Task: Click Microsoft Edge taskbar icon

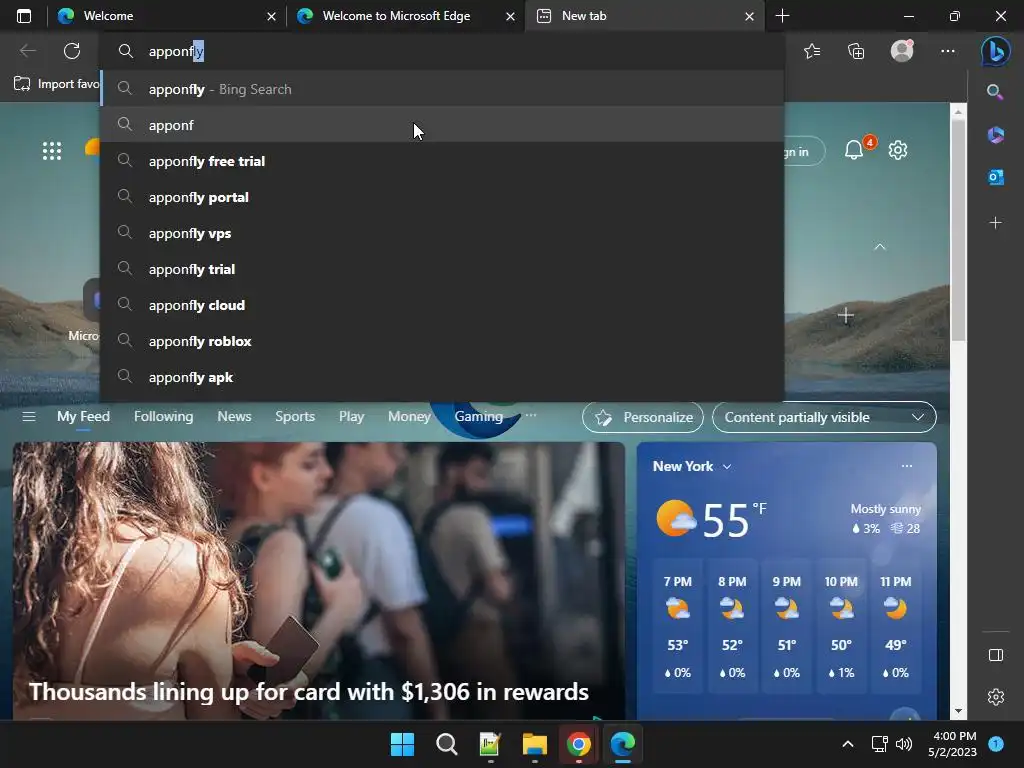Action: (x=622, y=744)
